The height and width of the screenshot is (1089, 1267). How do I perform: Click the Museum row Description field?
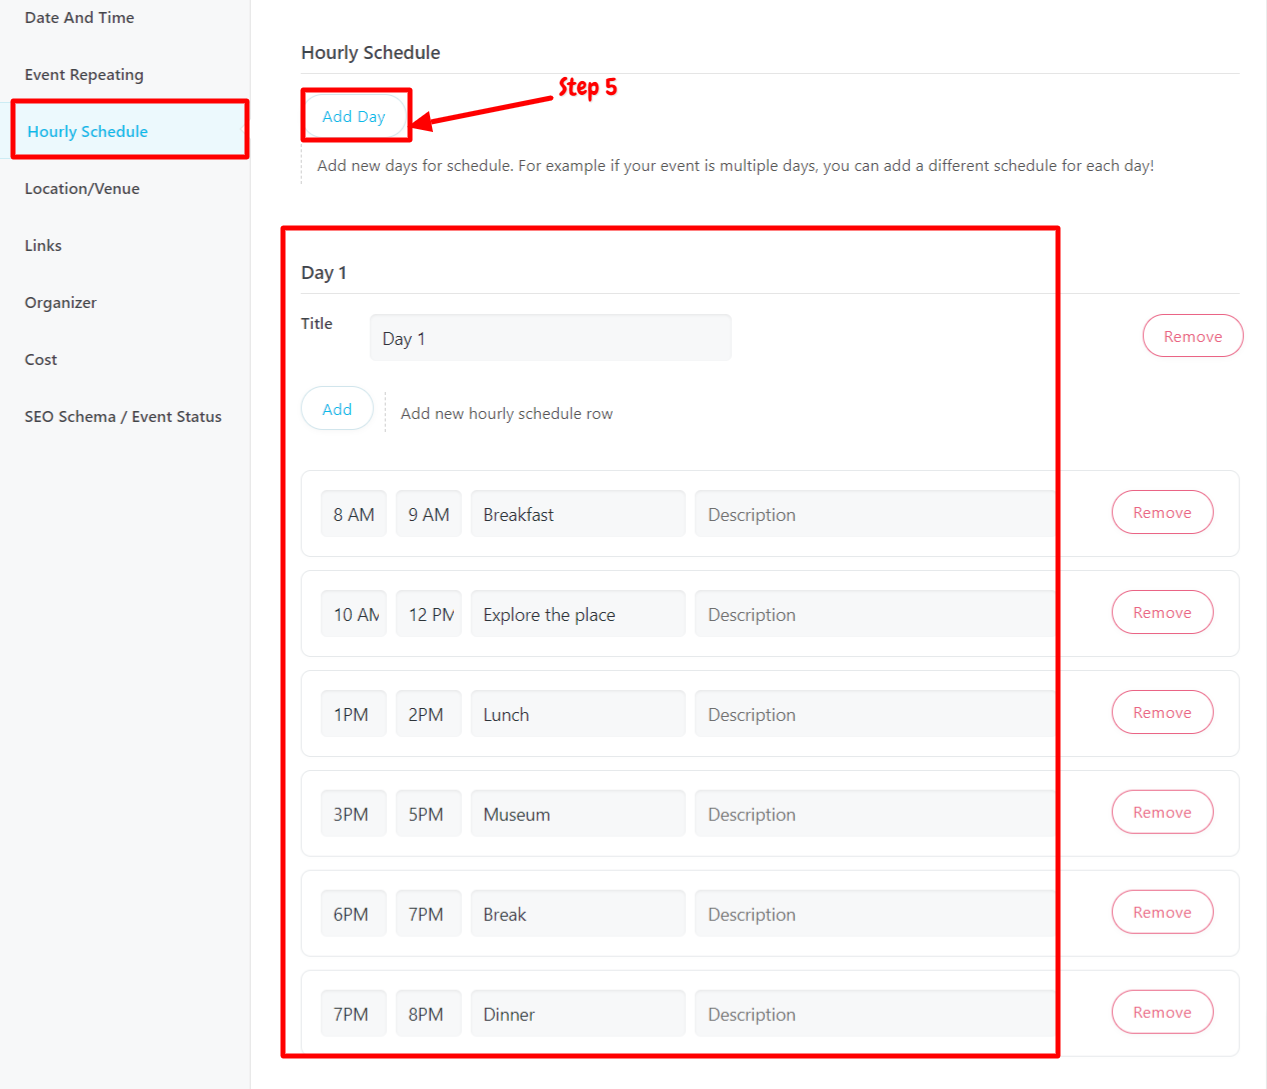pos(875,814)
